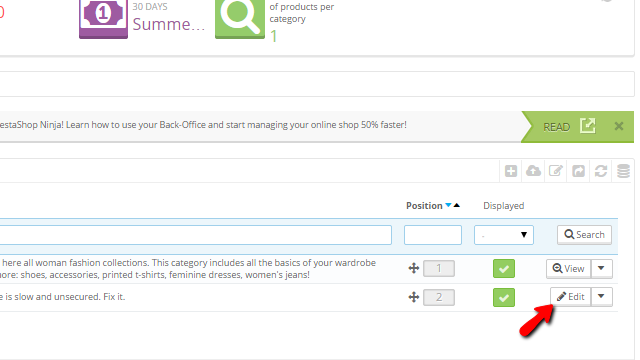Screen dimensions: 640x360
Task: Grab the move handle for position 1 row
Action: (x=413, y=268)
